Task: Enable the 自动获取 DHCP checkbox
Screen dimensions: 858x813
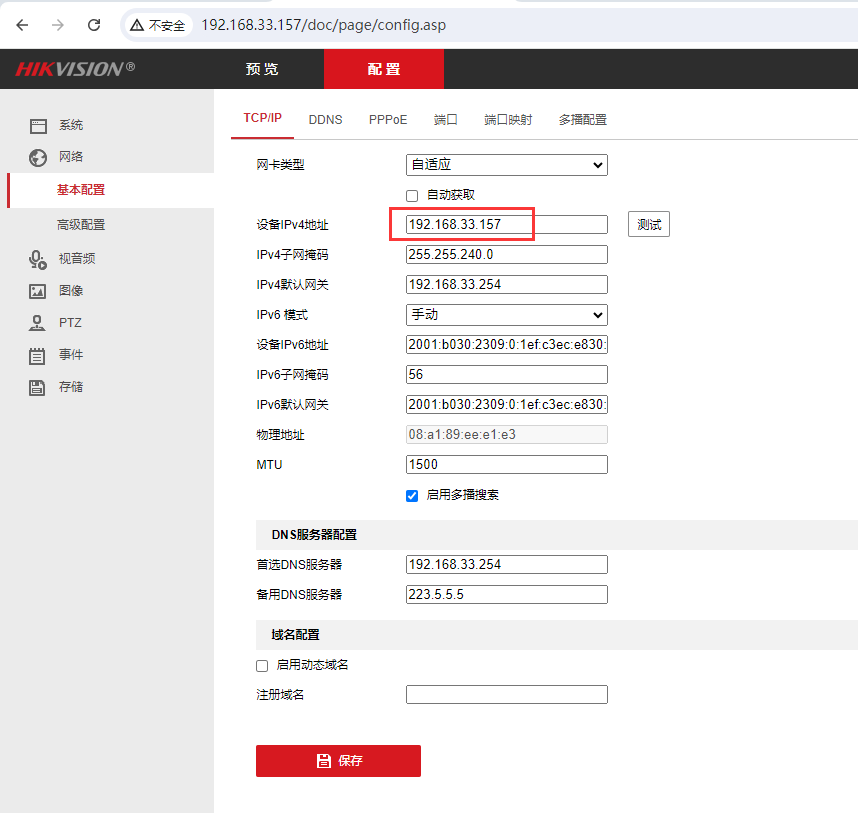Action: pyautogui.click(x=412, y=196)
